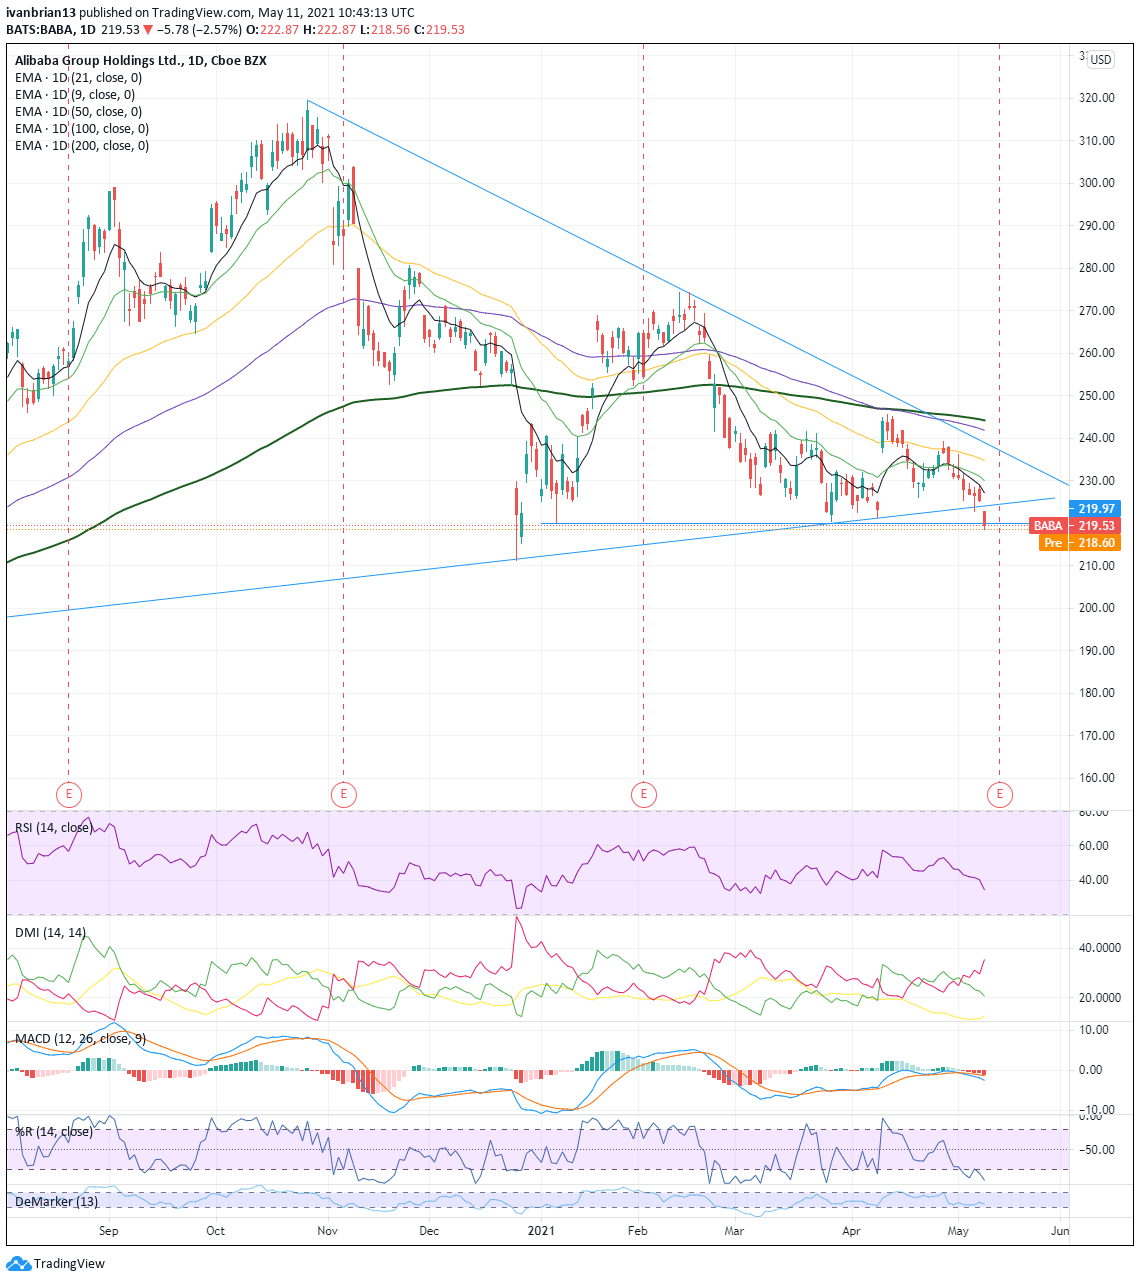This screenshot has width=1140, height=1282.
Task: Click the RSI (14, close) pane label
Action: coord(54,828)
